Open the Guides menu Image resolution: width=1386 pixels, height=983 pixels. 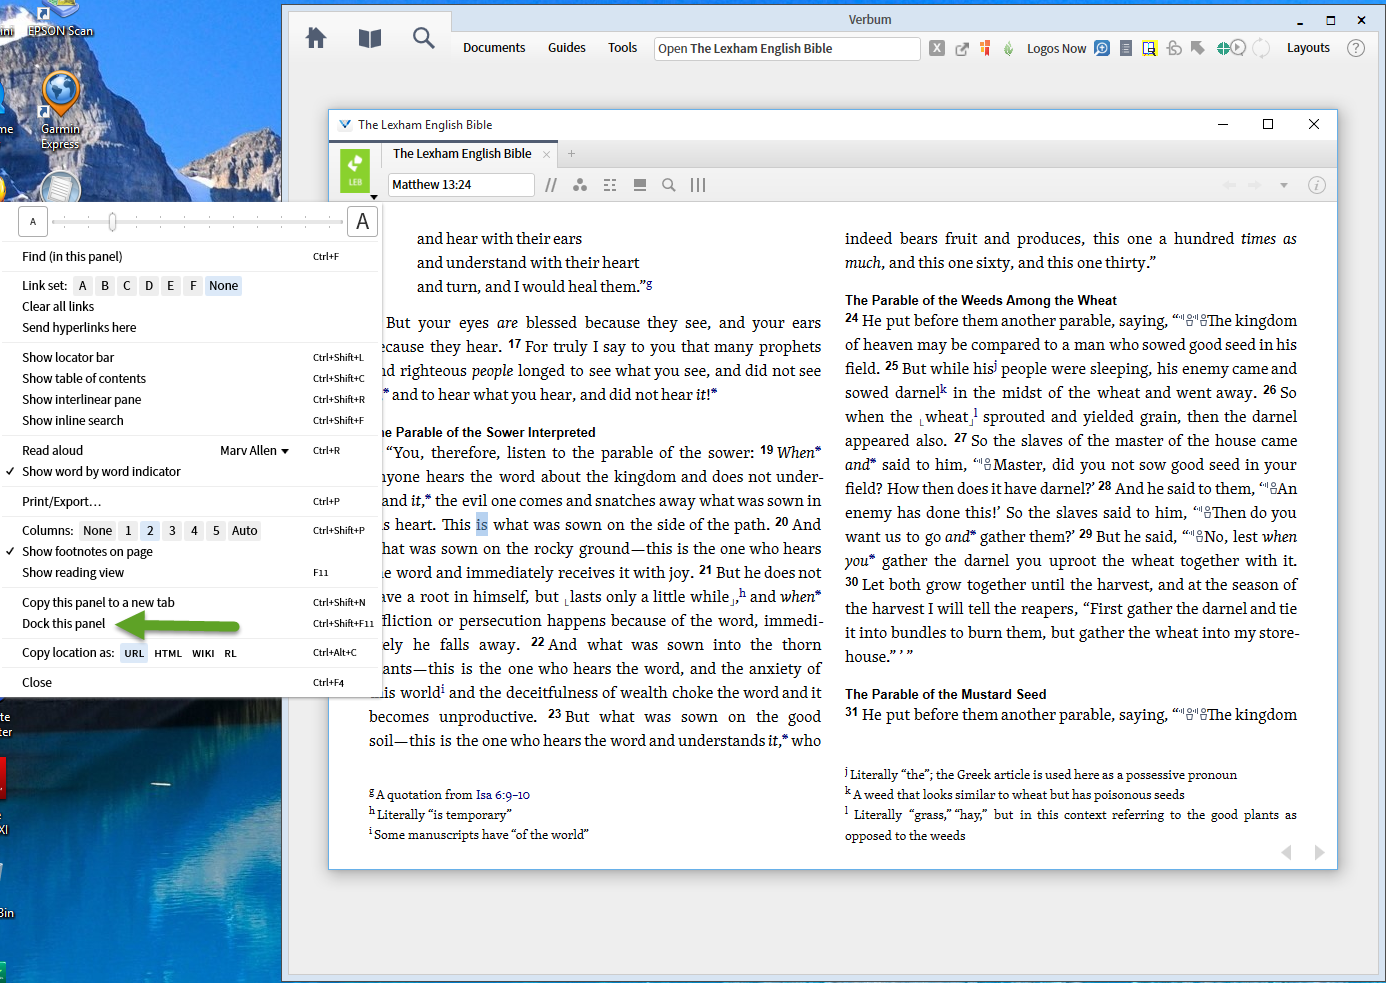(x=567, y=48)
